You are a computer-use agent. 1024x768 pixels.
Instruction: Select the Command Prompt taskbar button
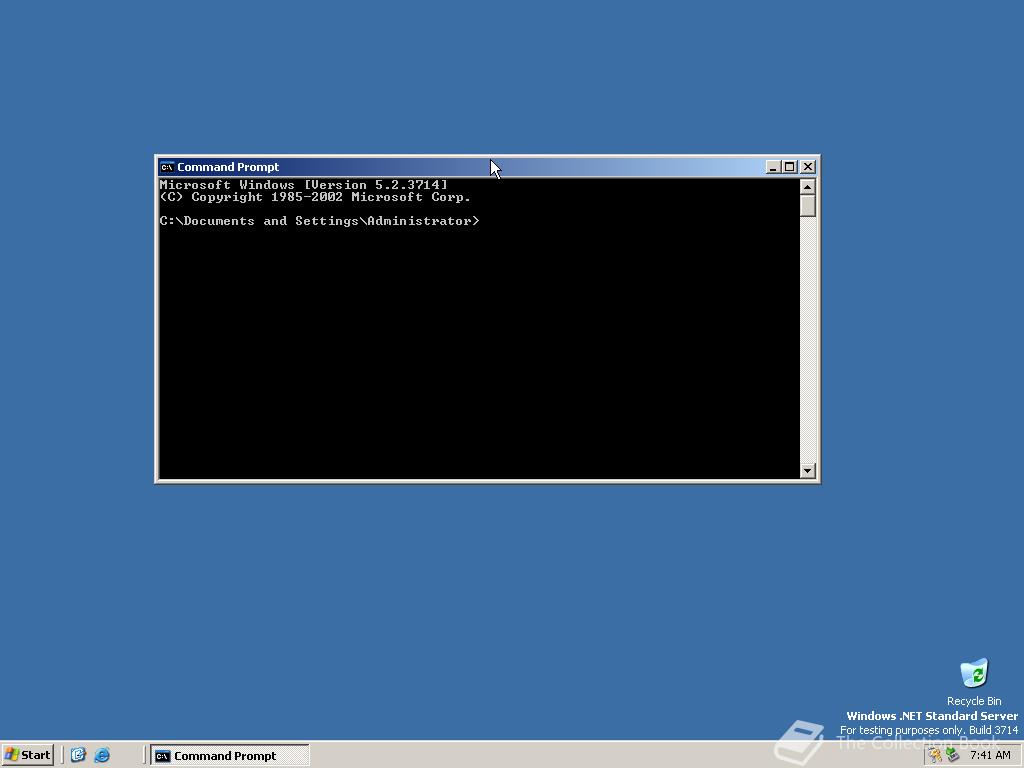[230, 756]
